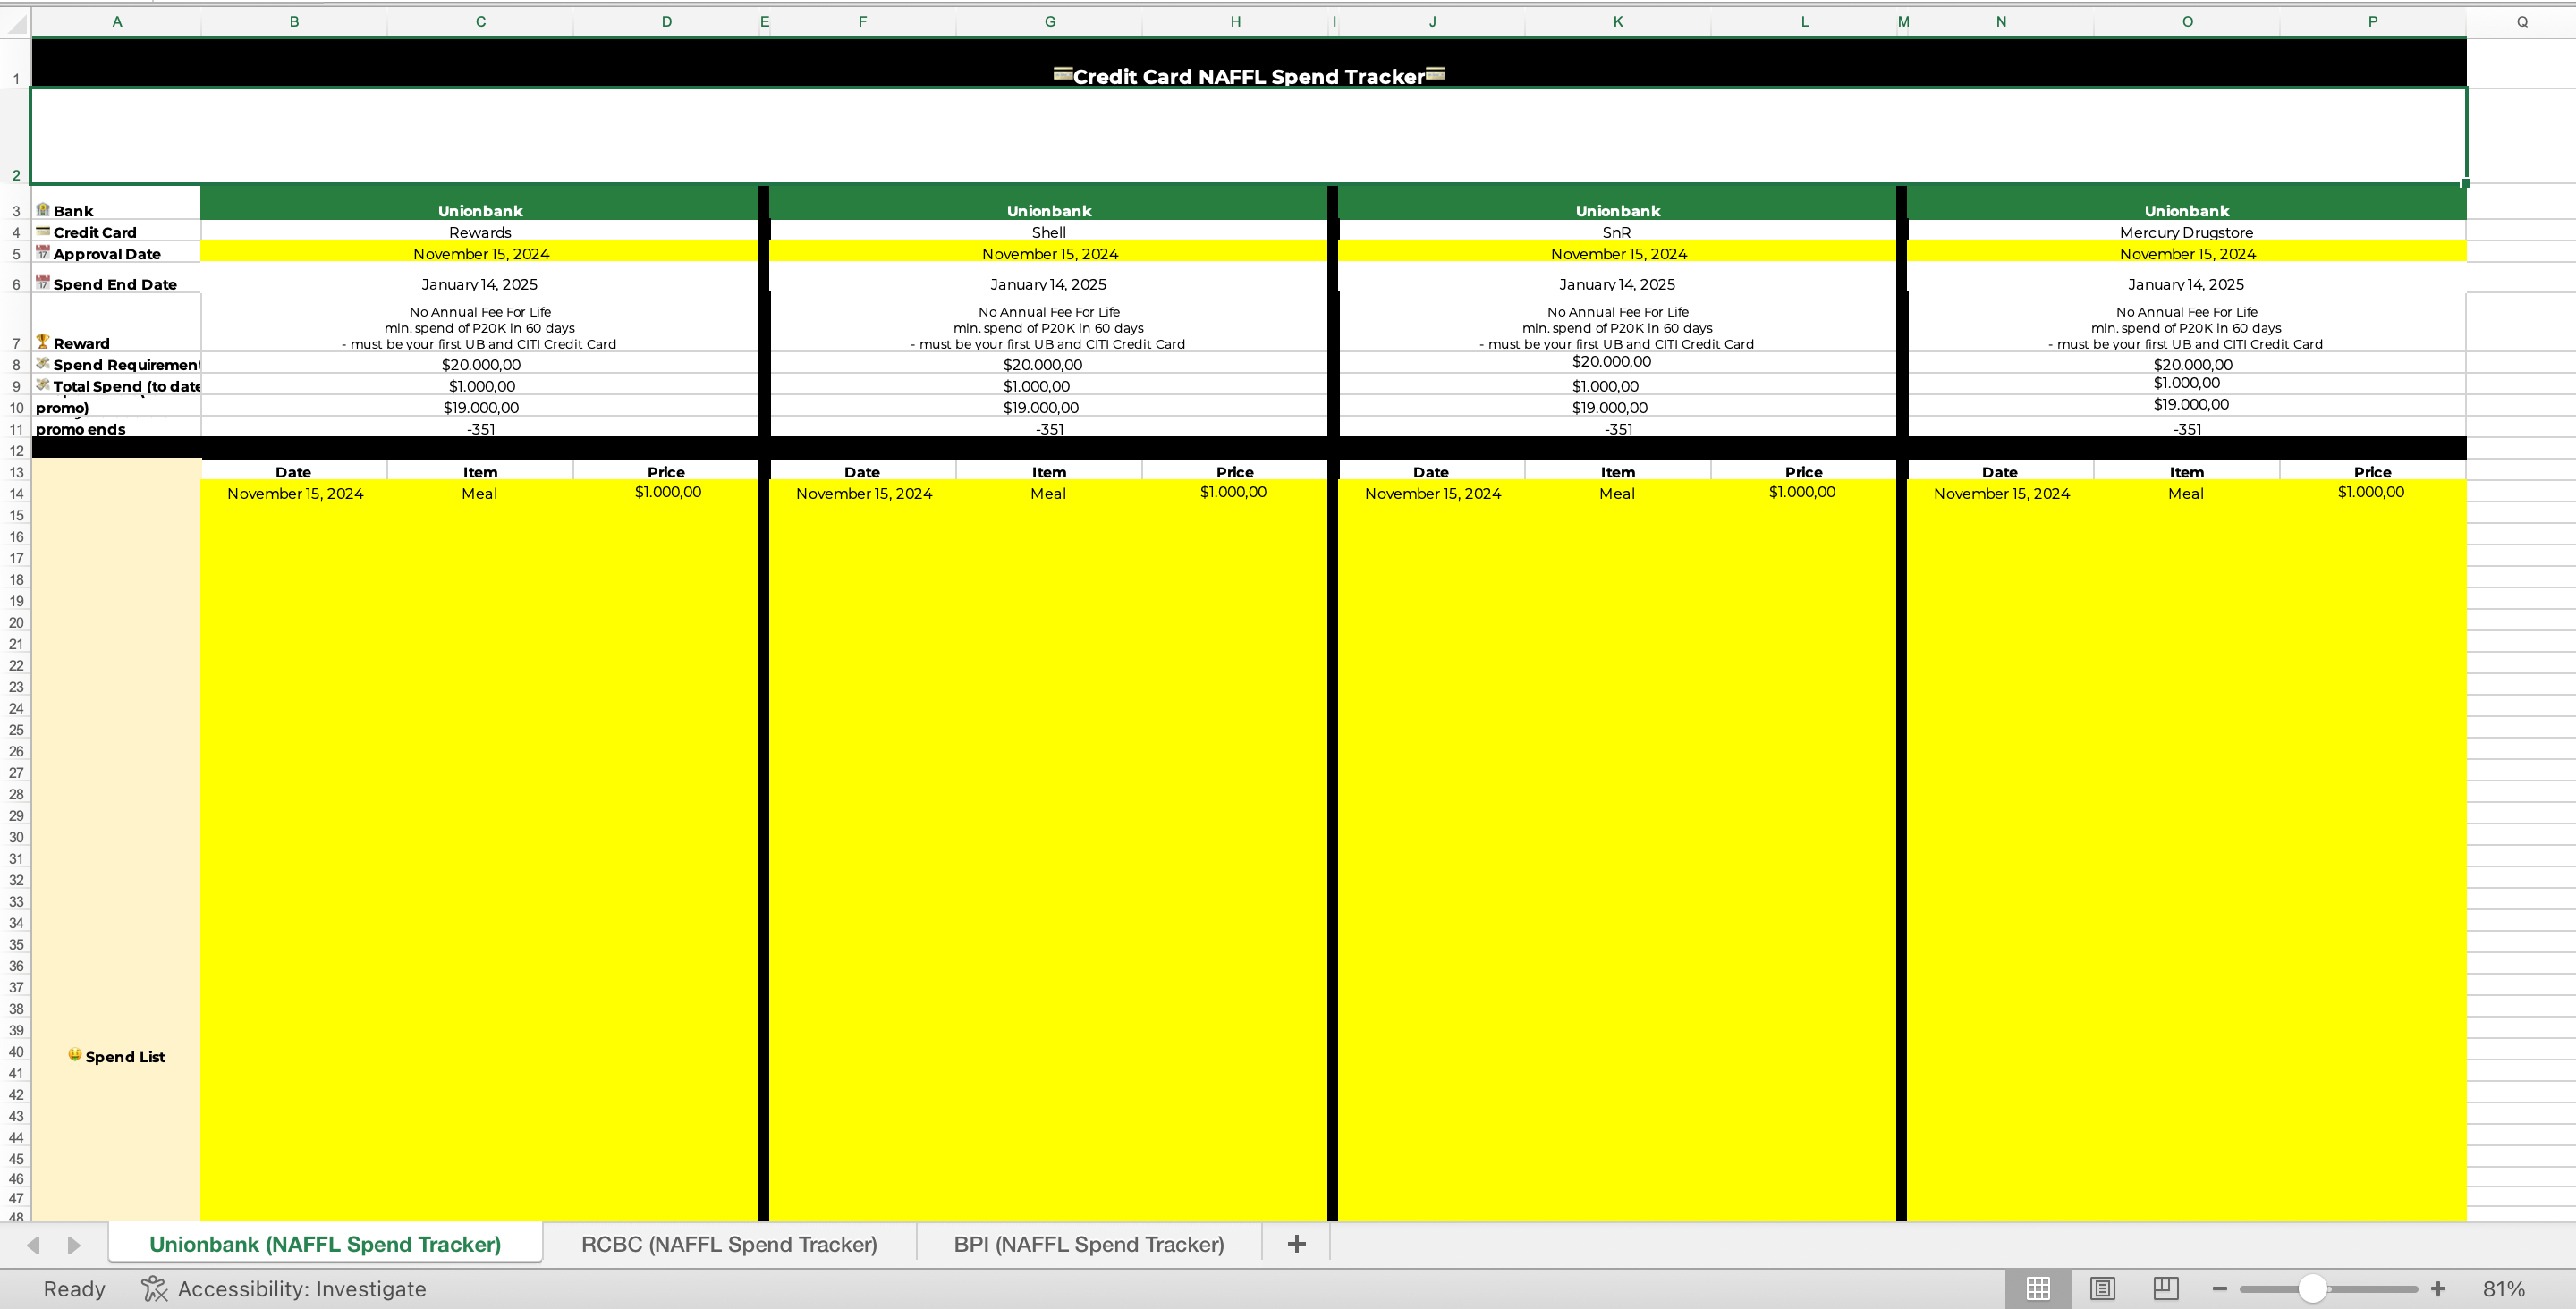The image size is (2576, 1309).
Task: Click the bank emoji icon beside "Bank"
Action: (x=44, y=210)
